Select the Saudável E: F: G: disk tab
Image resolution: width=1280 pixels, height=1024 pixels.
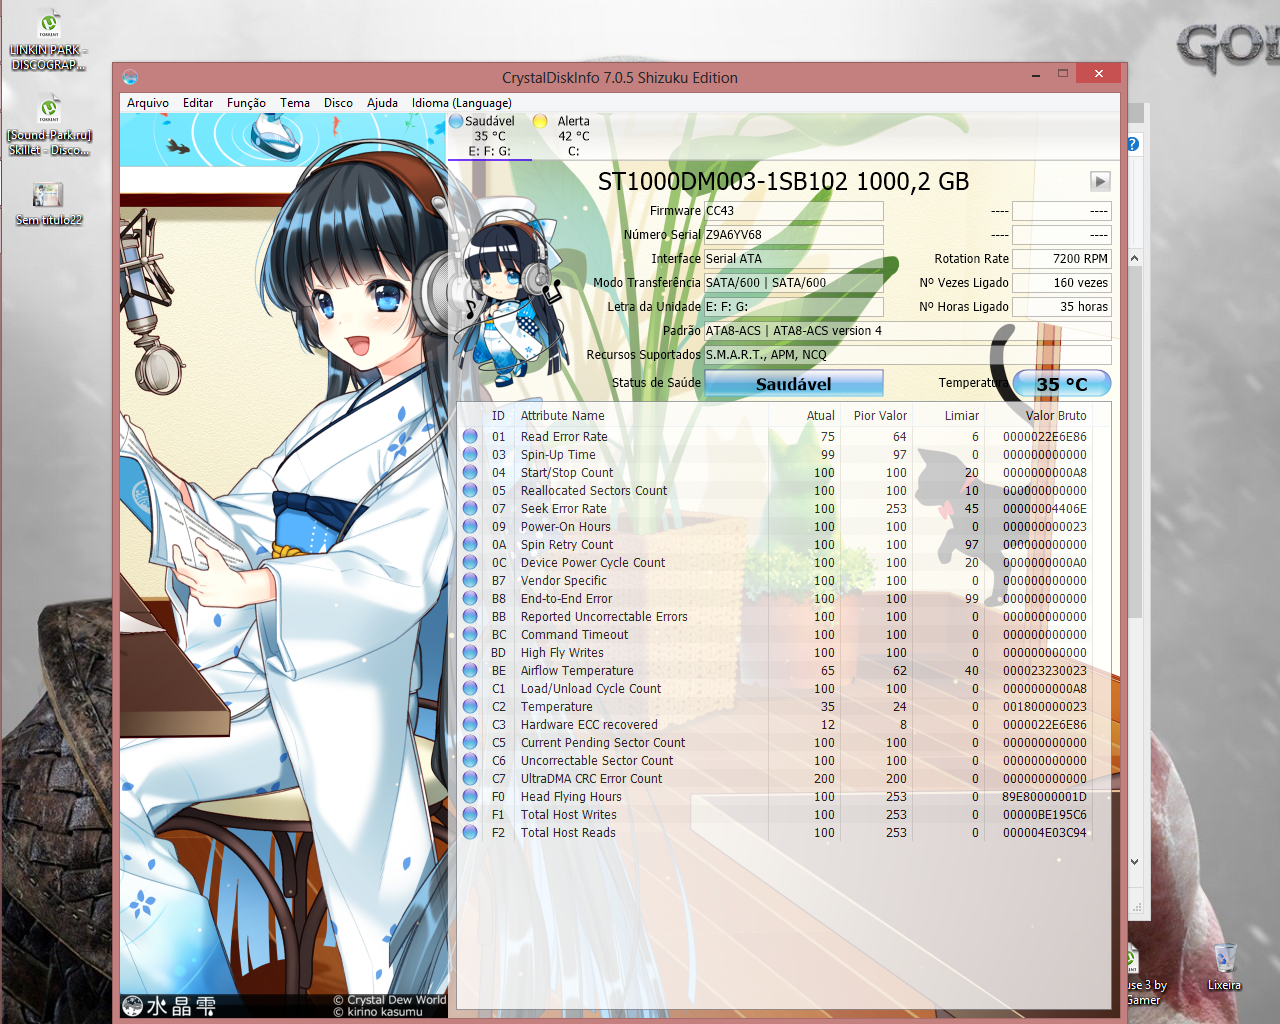pos(489,136)
